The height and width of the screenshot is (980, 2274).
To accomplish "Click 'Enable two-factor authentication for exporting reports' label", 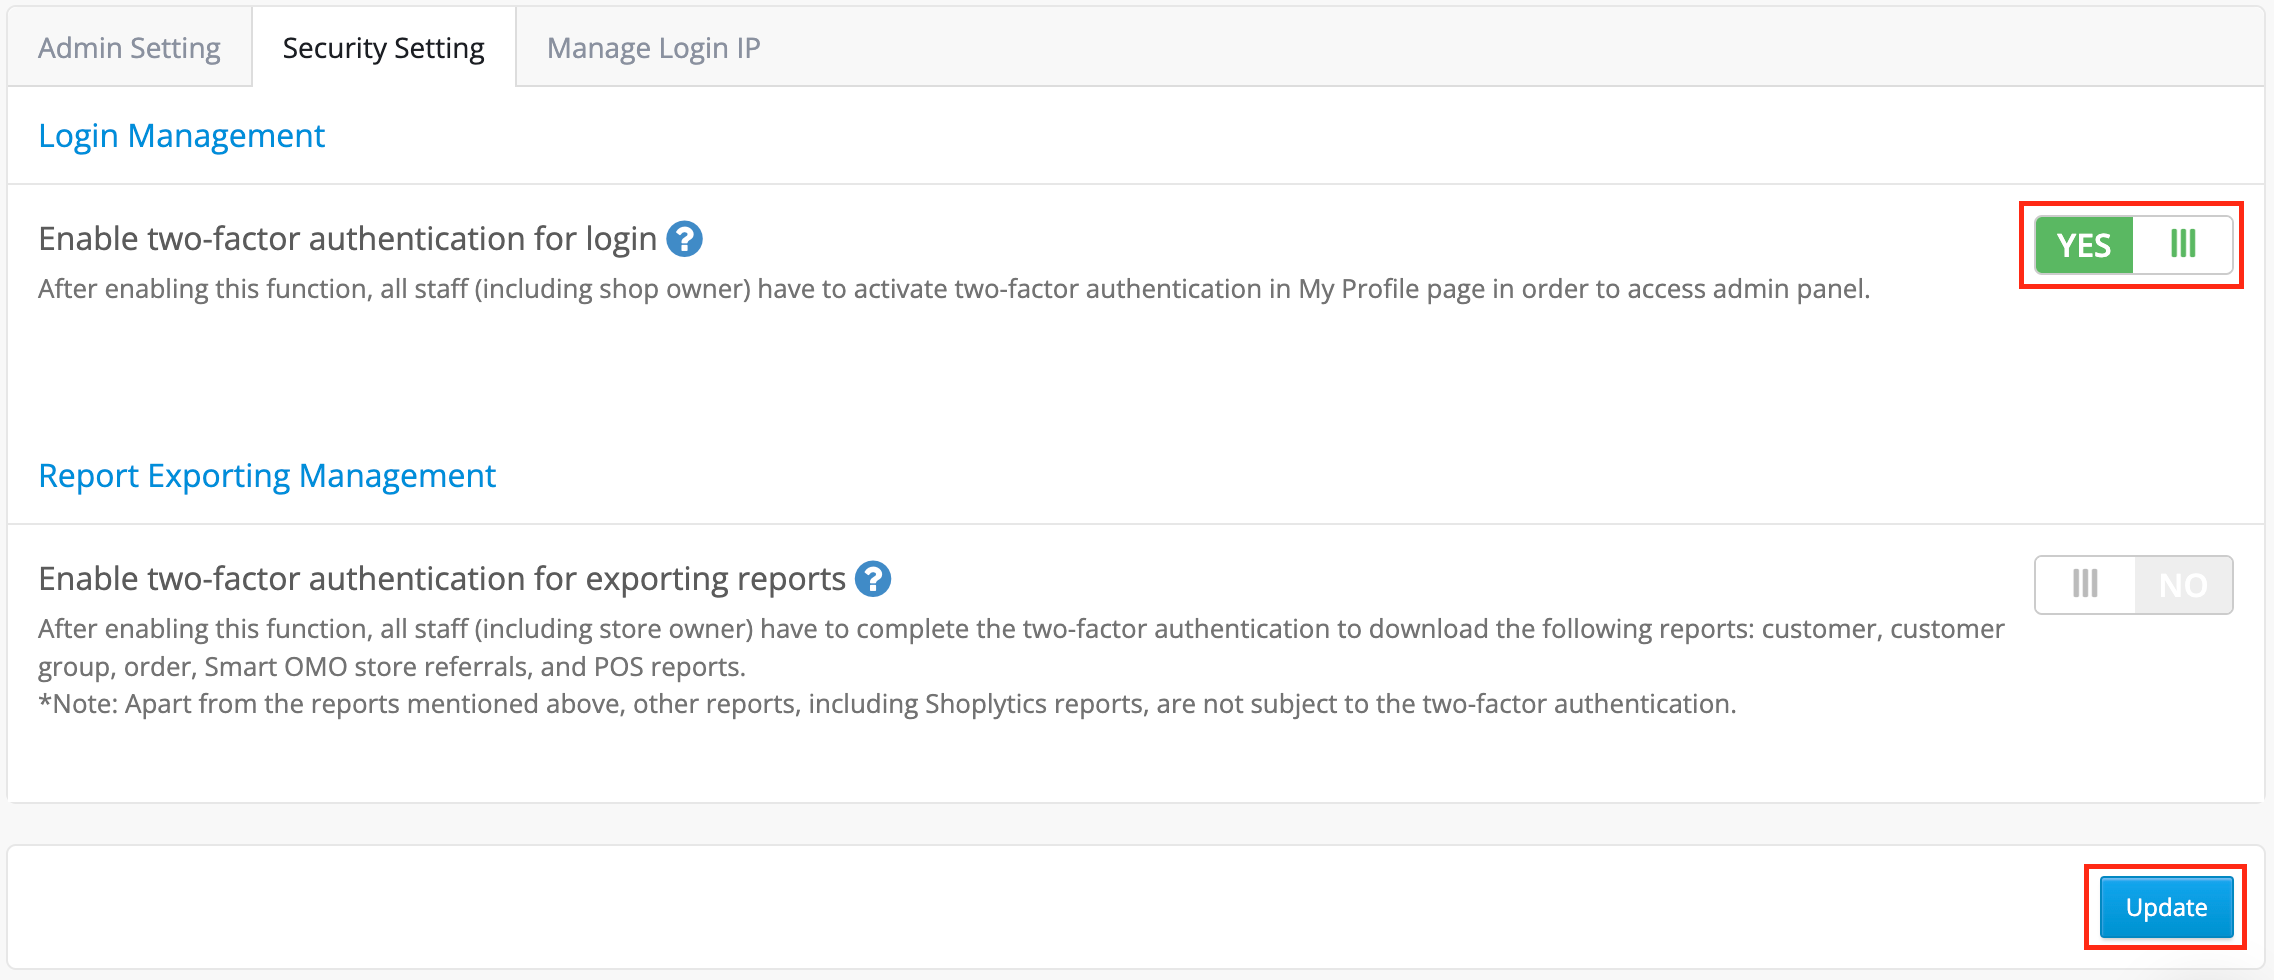I will [442, 579].
